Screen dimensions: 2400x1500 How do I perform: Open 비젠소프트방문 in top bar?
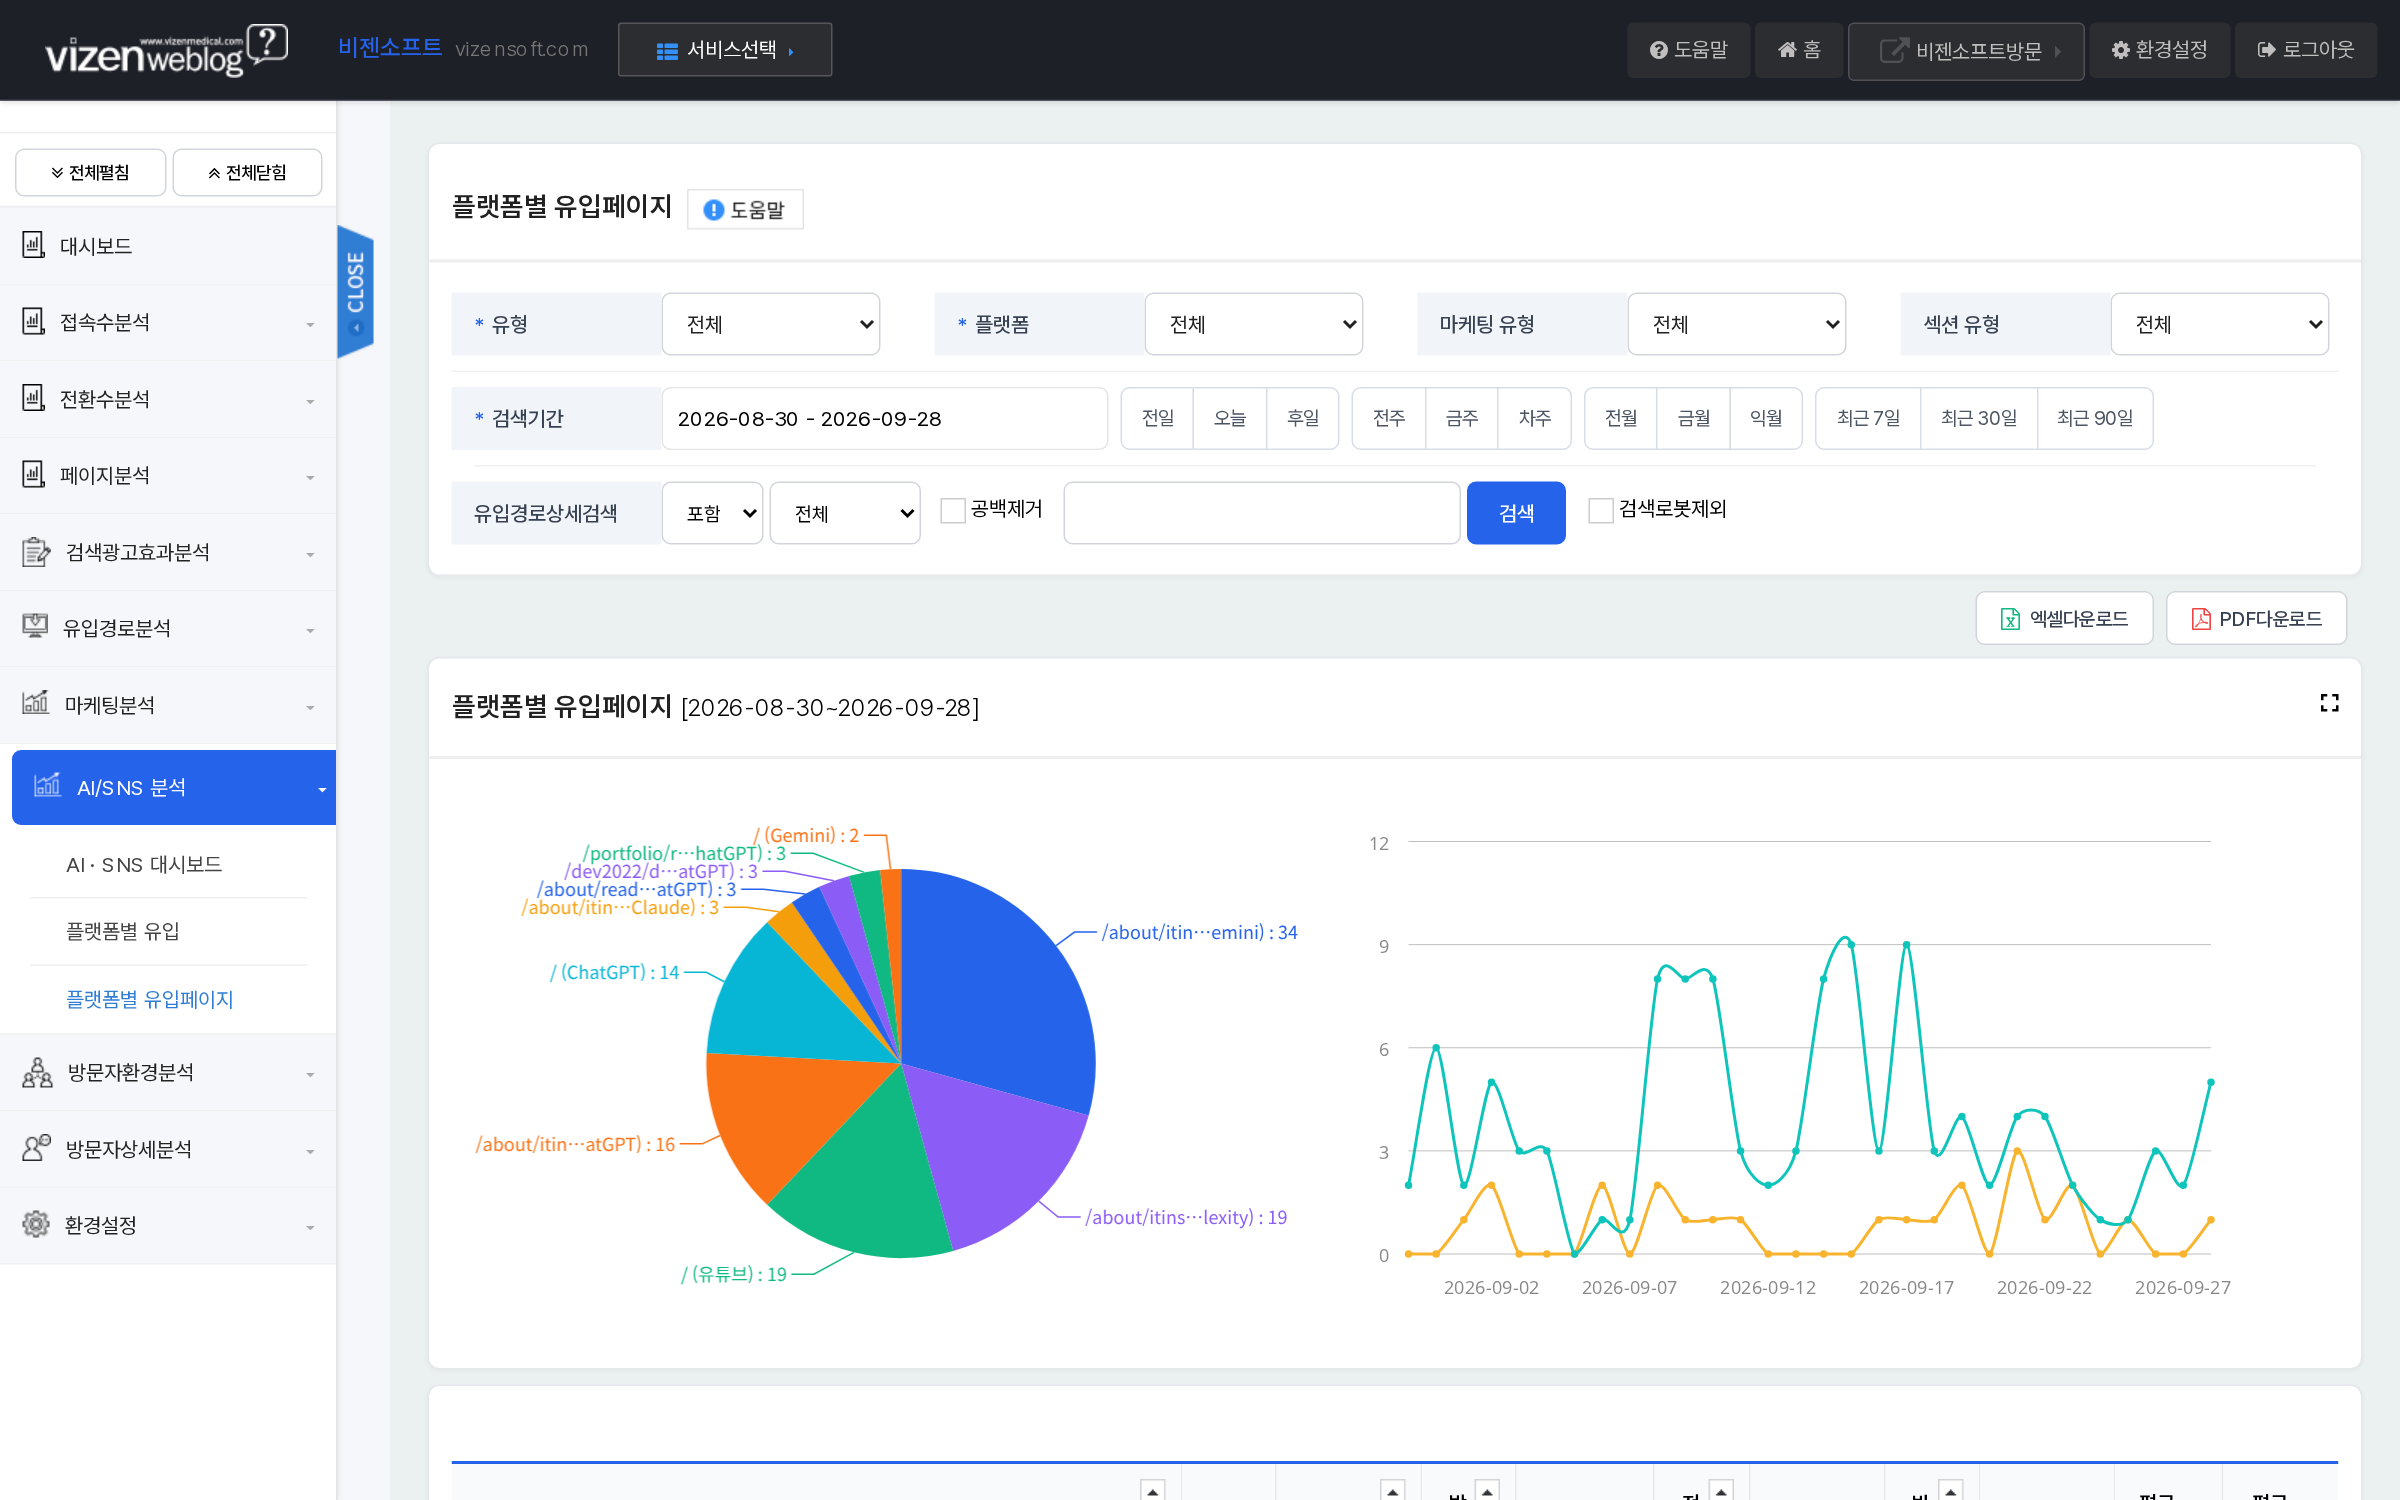1965,50
